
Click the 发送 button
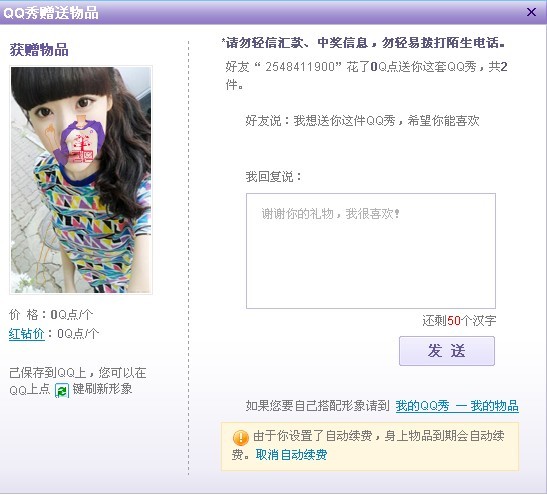point(447,351)
